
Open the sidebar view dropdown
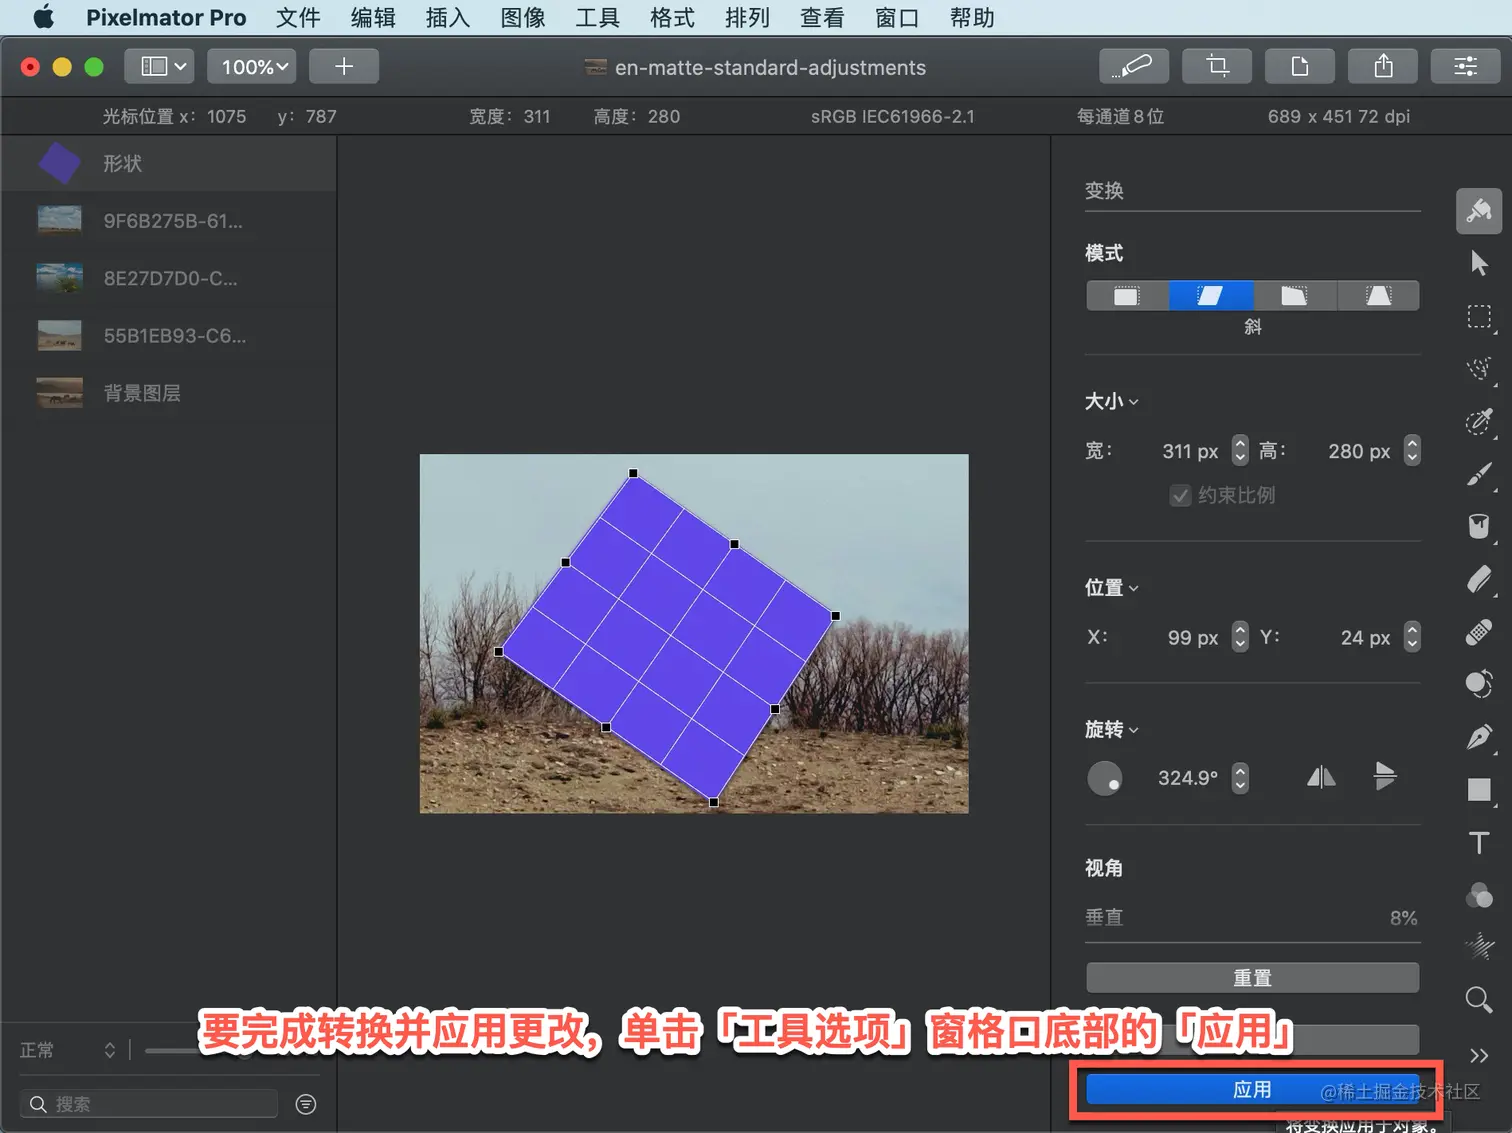[159, 66]
